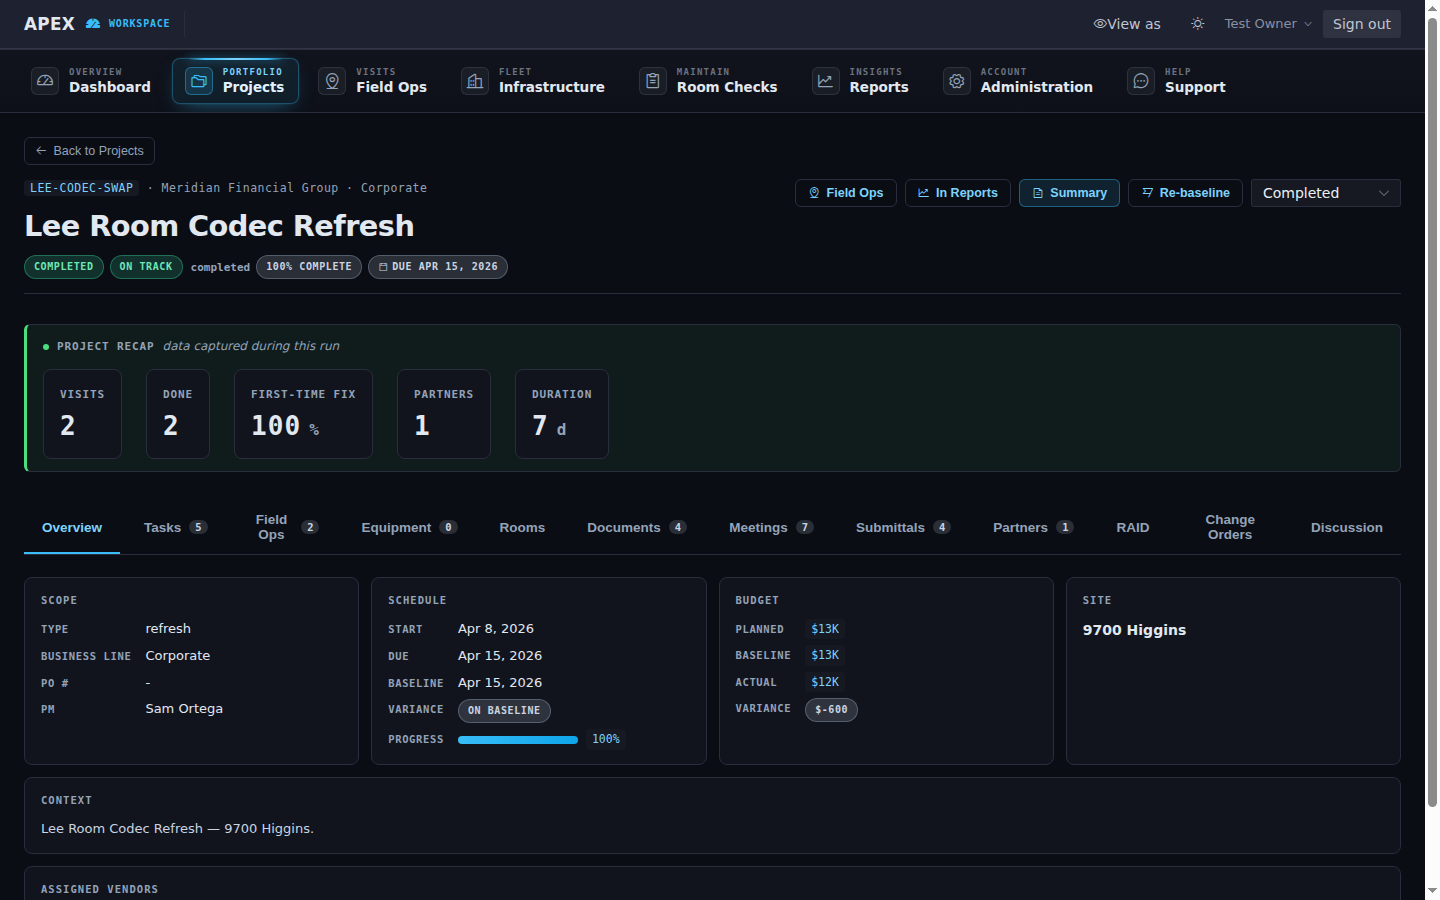
Task: Click the $-600 budget variance badge
Action: [831, 710]
